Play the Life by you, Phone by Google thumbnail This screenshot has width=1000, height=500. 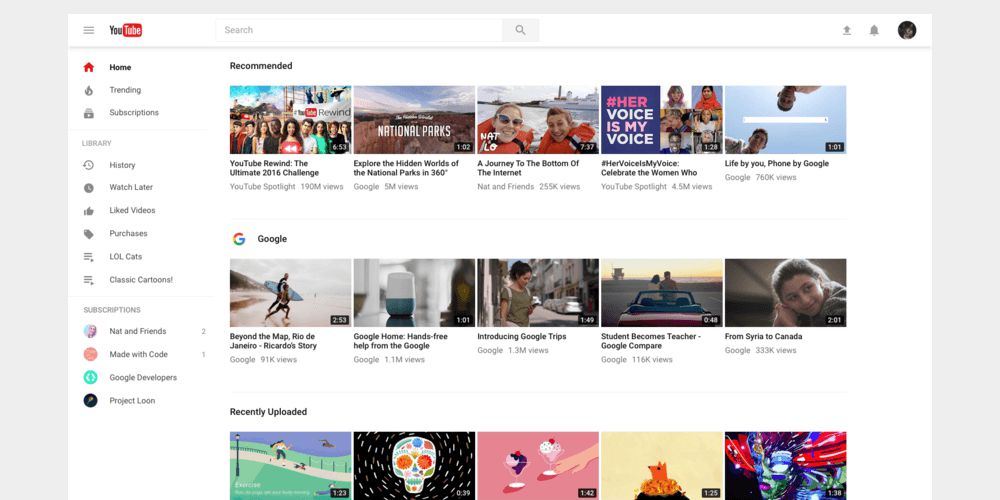[785, 120]
